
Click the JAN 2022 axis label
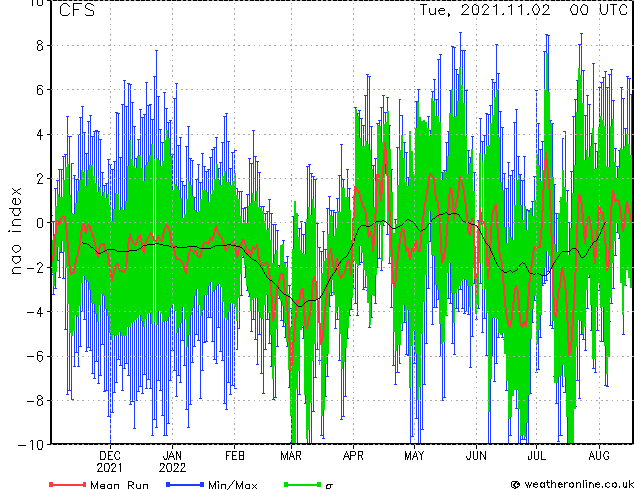(172, 462)
